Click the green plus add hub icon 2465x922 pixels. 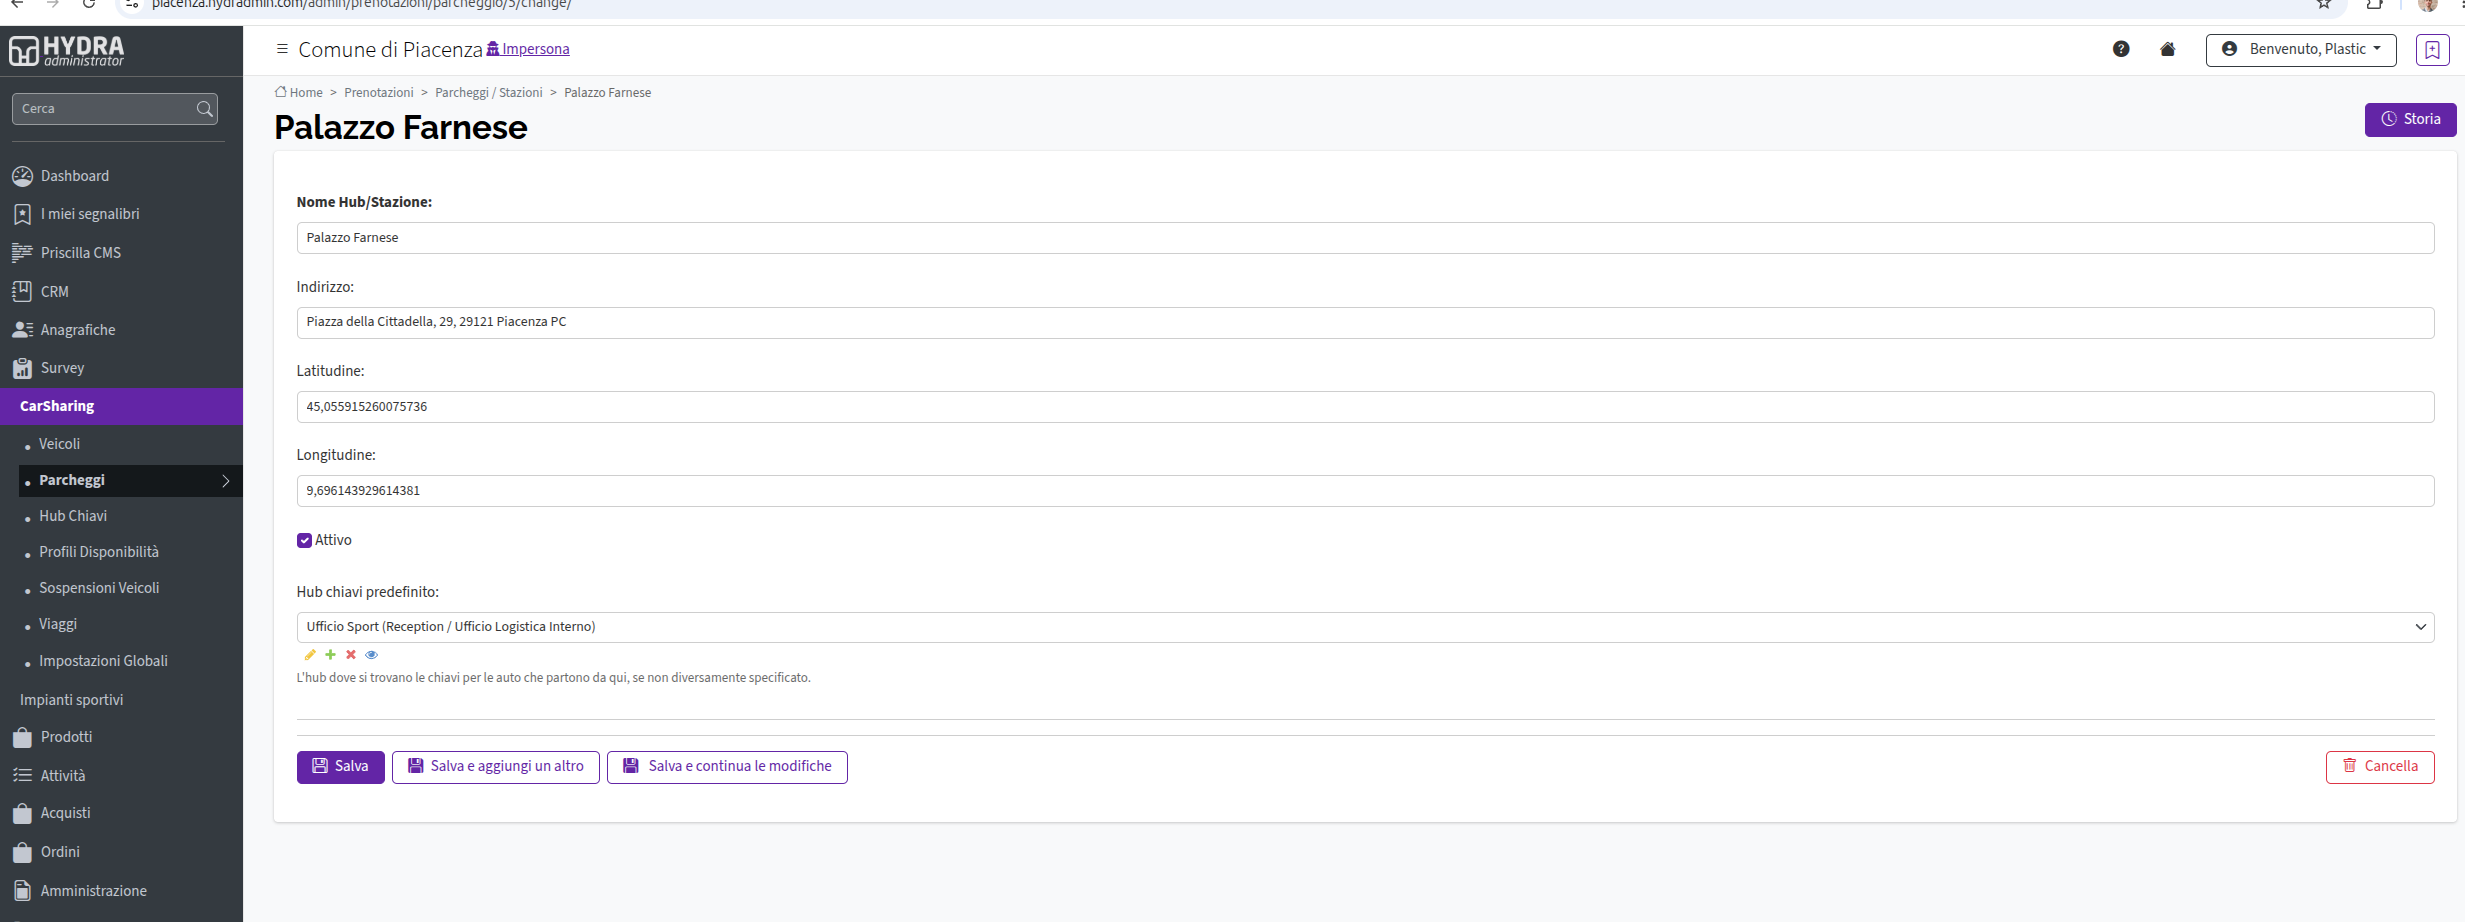[330, 655]
